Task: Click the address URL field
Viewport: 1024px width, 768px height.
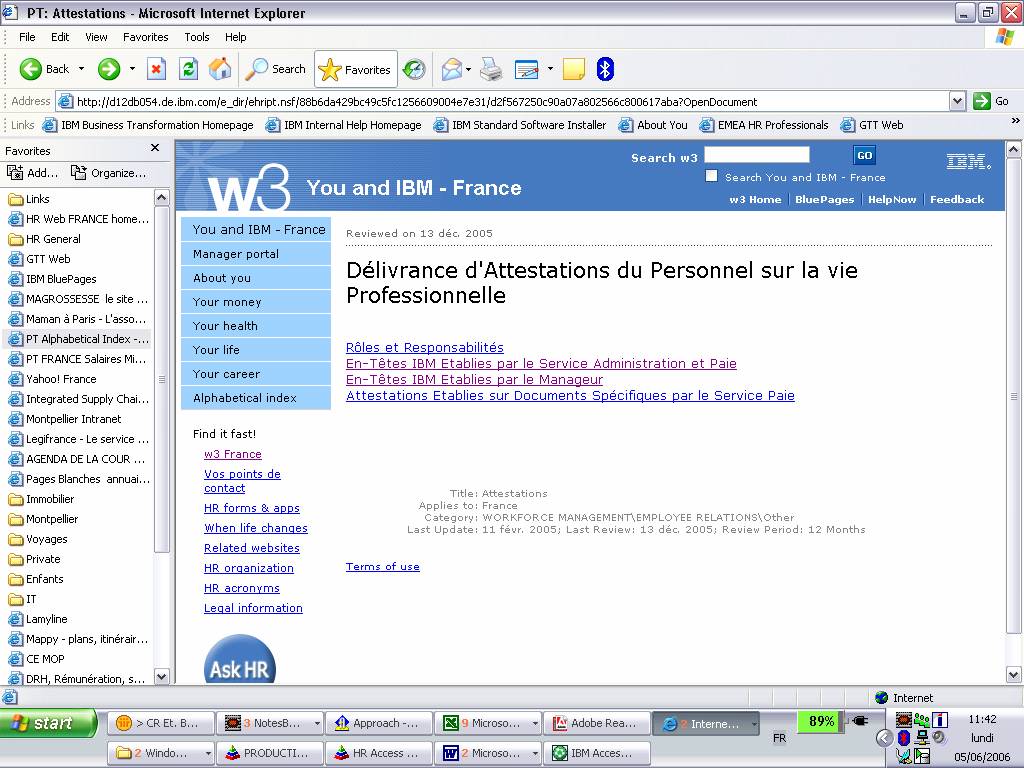Action: pos(503,102)
